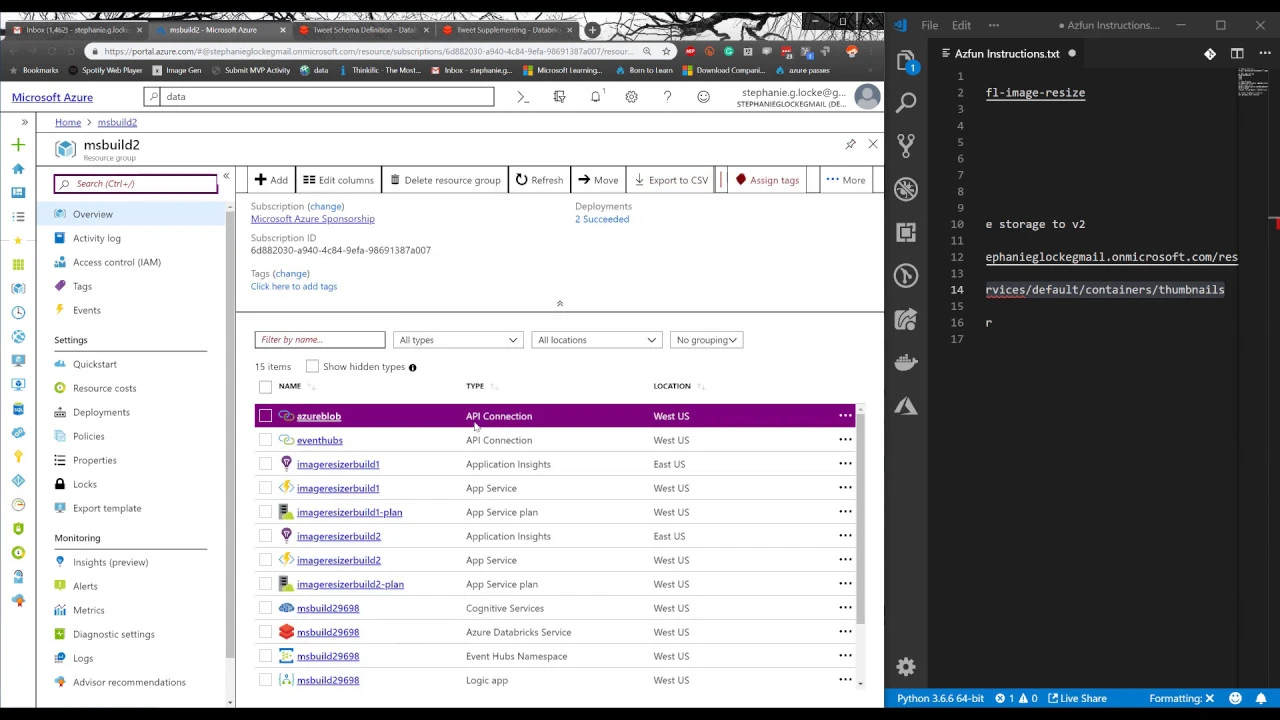Split the VS Code editor

pyautogui.click(x=1237, y=54)
